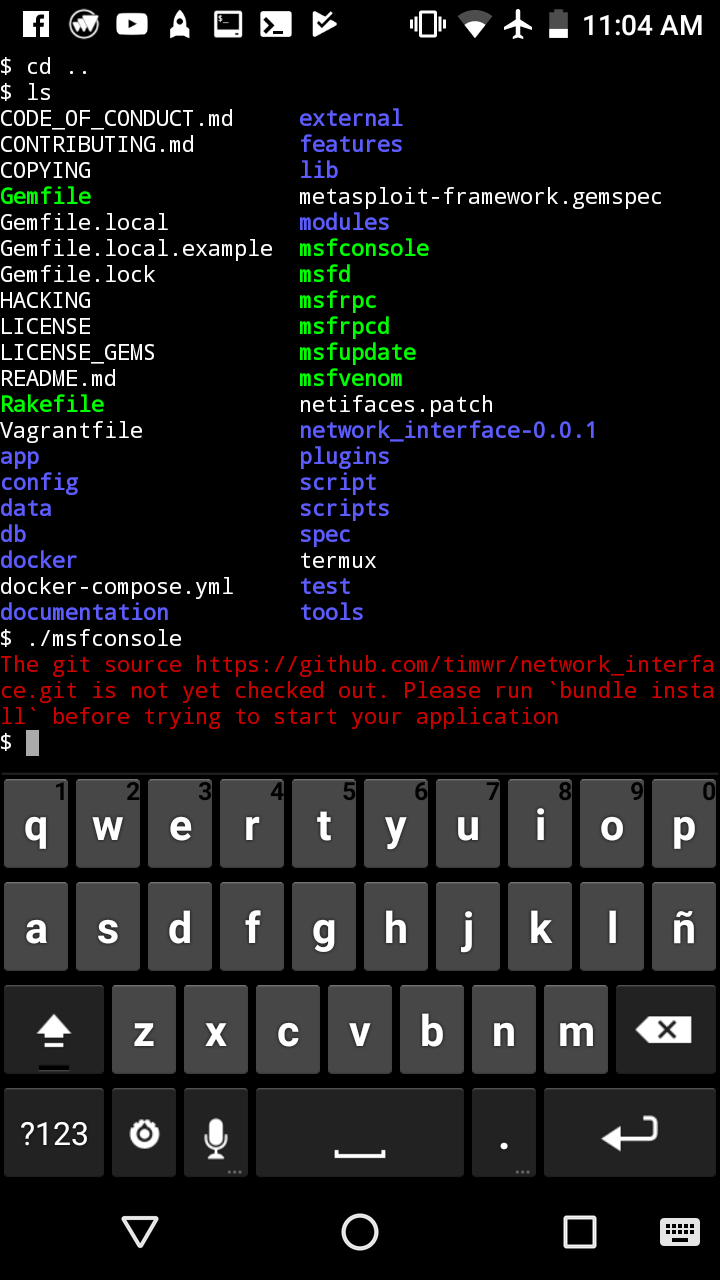
Task: Tap the WordPress notification icon in status bar
Action: pyautogui.click(x=84, y=25)
